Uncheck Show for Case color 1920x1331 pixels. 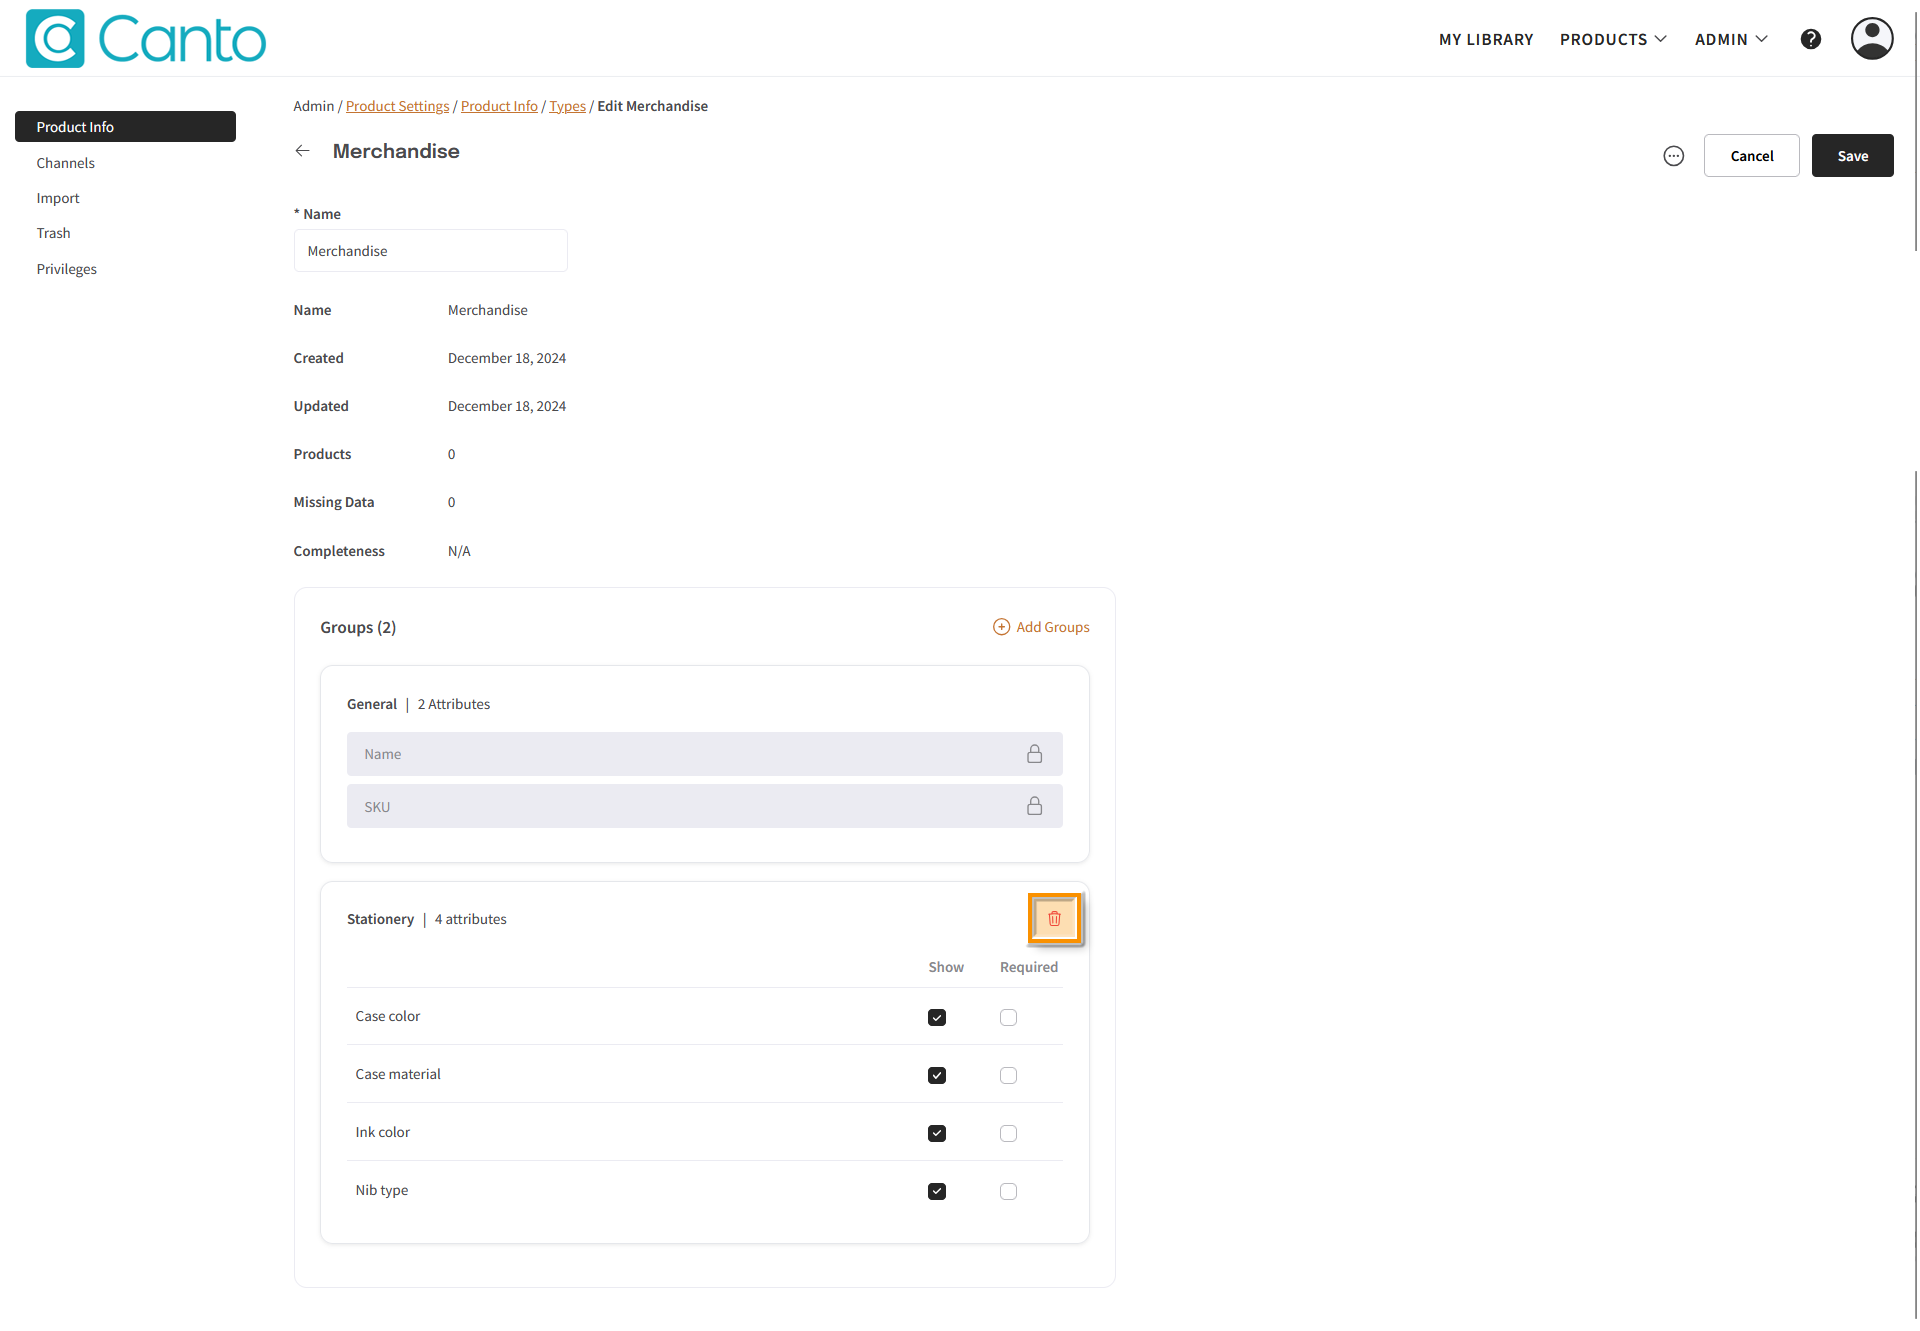coord(936,1017)
